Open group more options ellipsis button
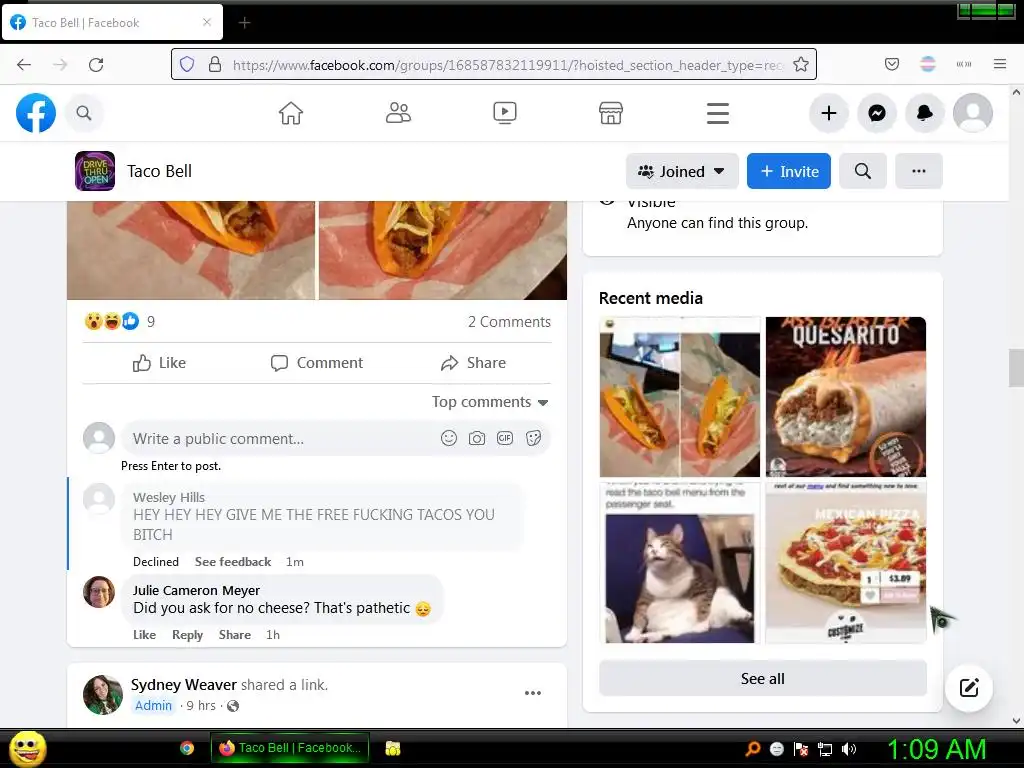Screen dimensions: 1024x768 click(x=919, y=171)
